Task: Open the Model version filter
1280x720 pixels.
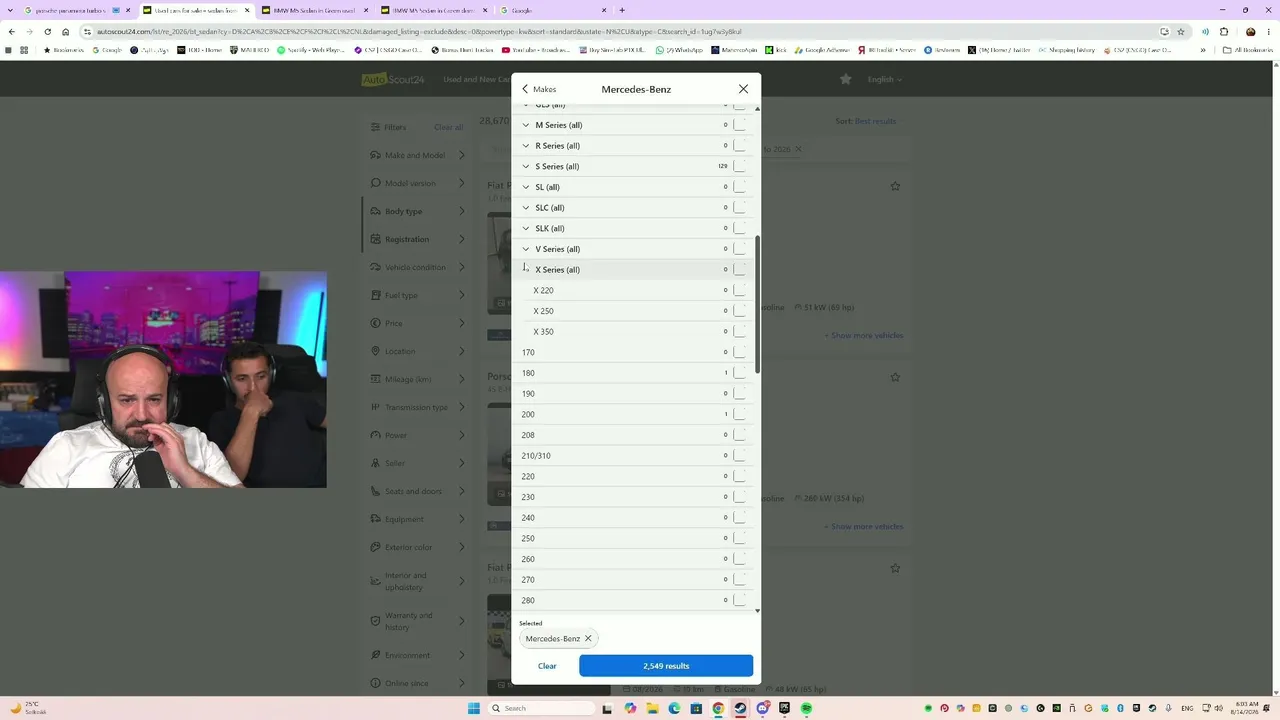Action: coord(418,183)
